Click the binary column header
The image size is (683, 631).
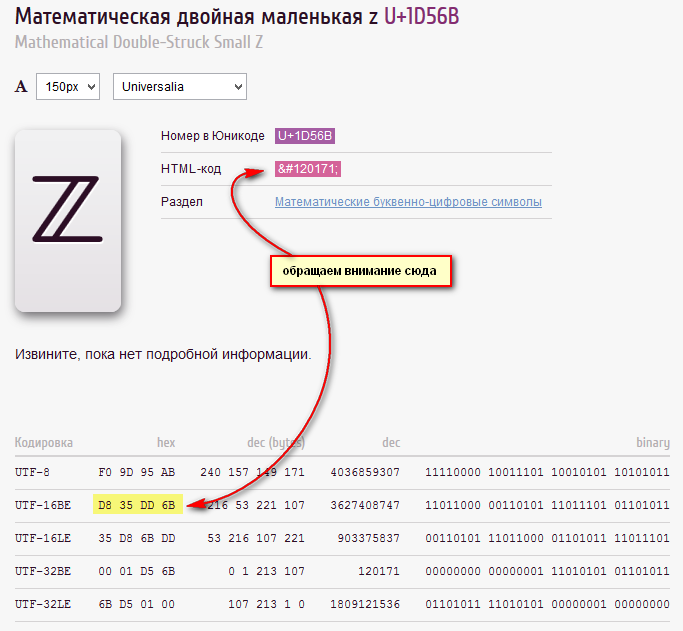pos(653,442)
